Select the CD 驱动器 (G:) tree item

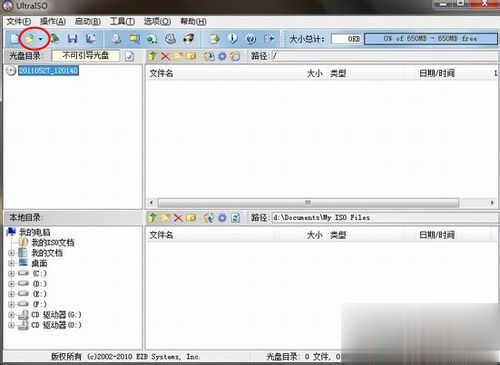coord(56,315)
